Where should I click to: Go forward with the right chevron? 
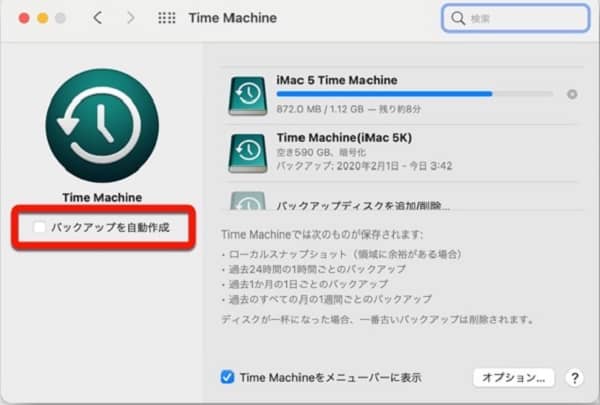pyautogui.click(x=130, y=18)
